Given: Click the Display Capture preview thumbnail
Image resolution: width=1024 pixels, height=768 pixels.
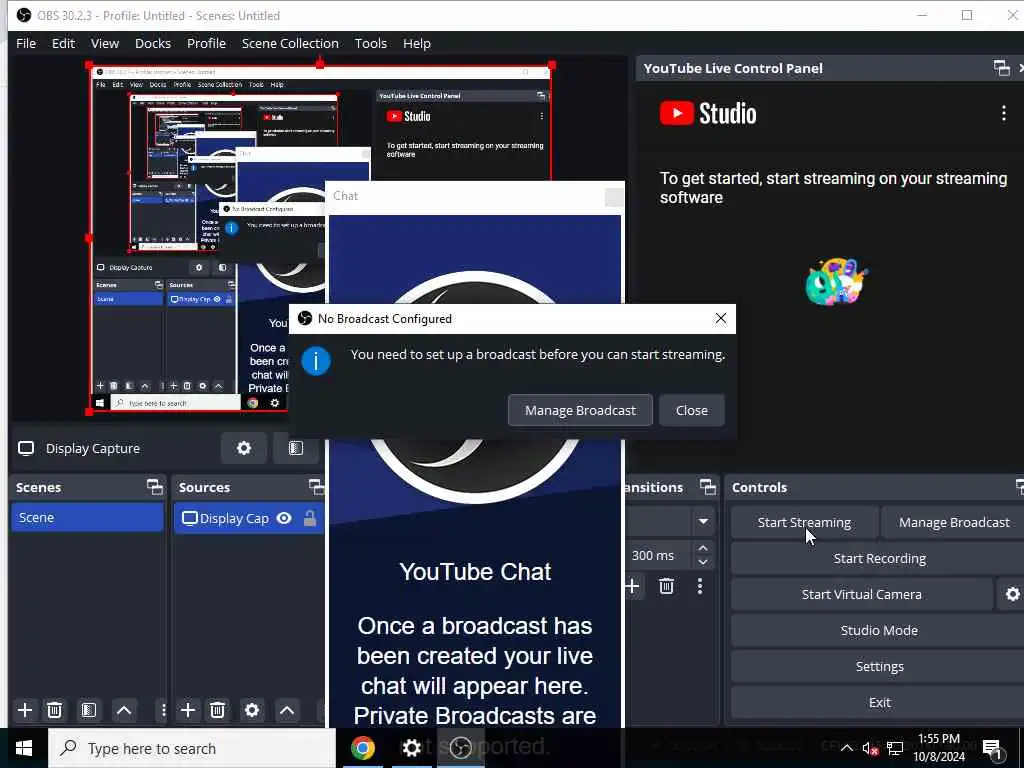Looking at the screenshot, I should [x=320, y=238].
